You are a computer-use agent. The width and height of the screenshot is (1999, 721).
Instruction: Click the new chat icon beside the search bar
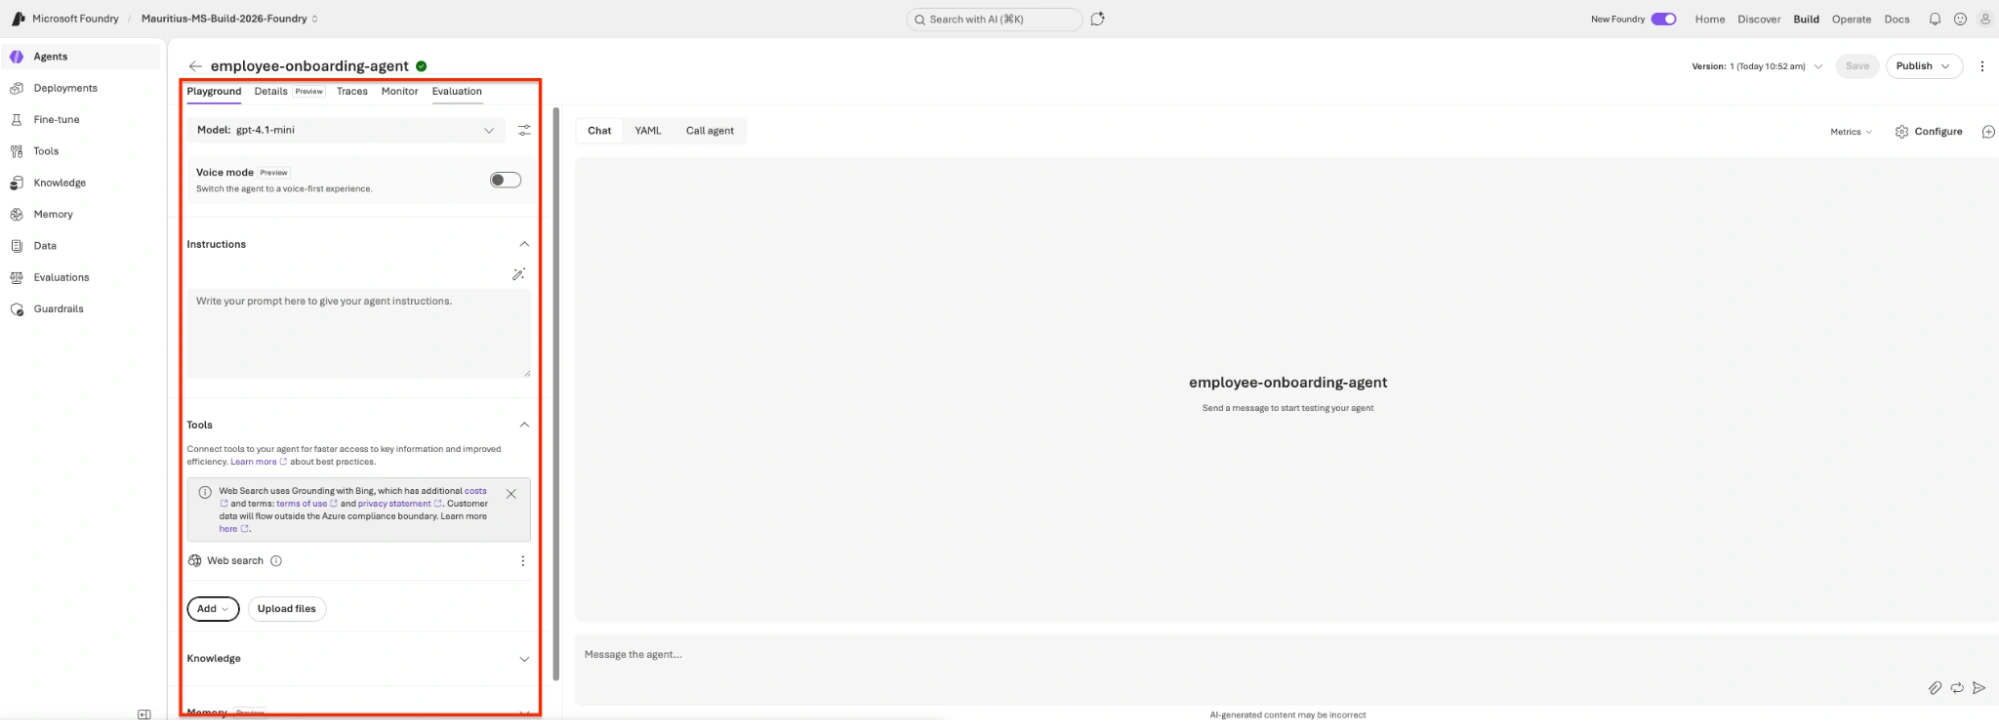pyautogui.click(x=1097, y=19)
